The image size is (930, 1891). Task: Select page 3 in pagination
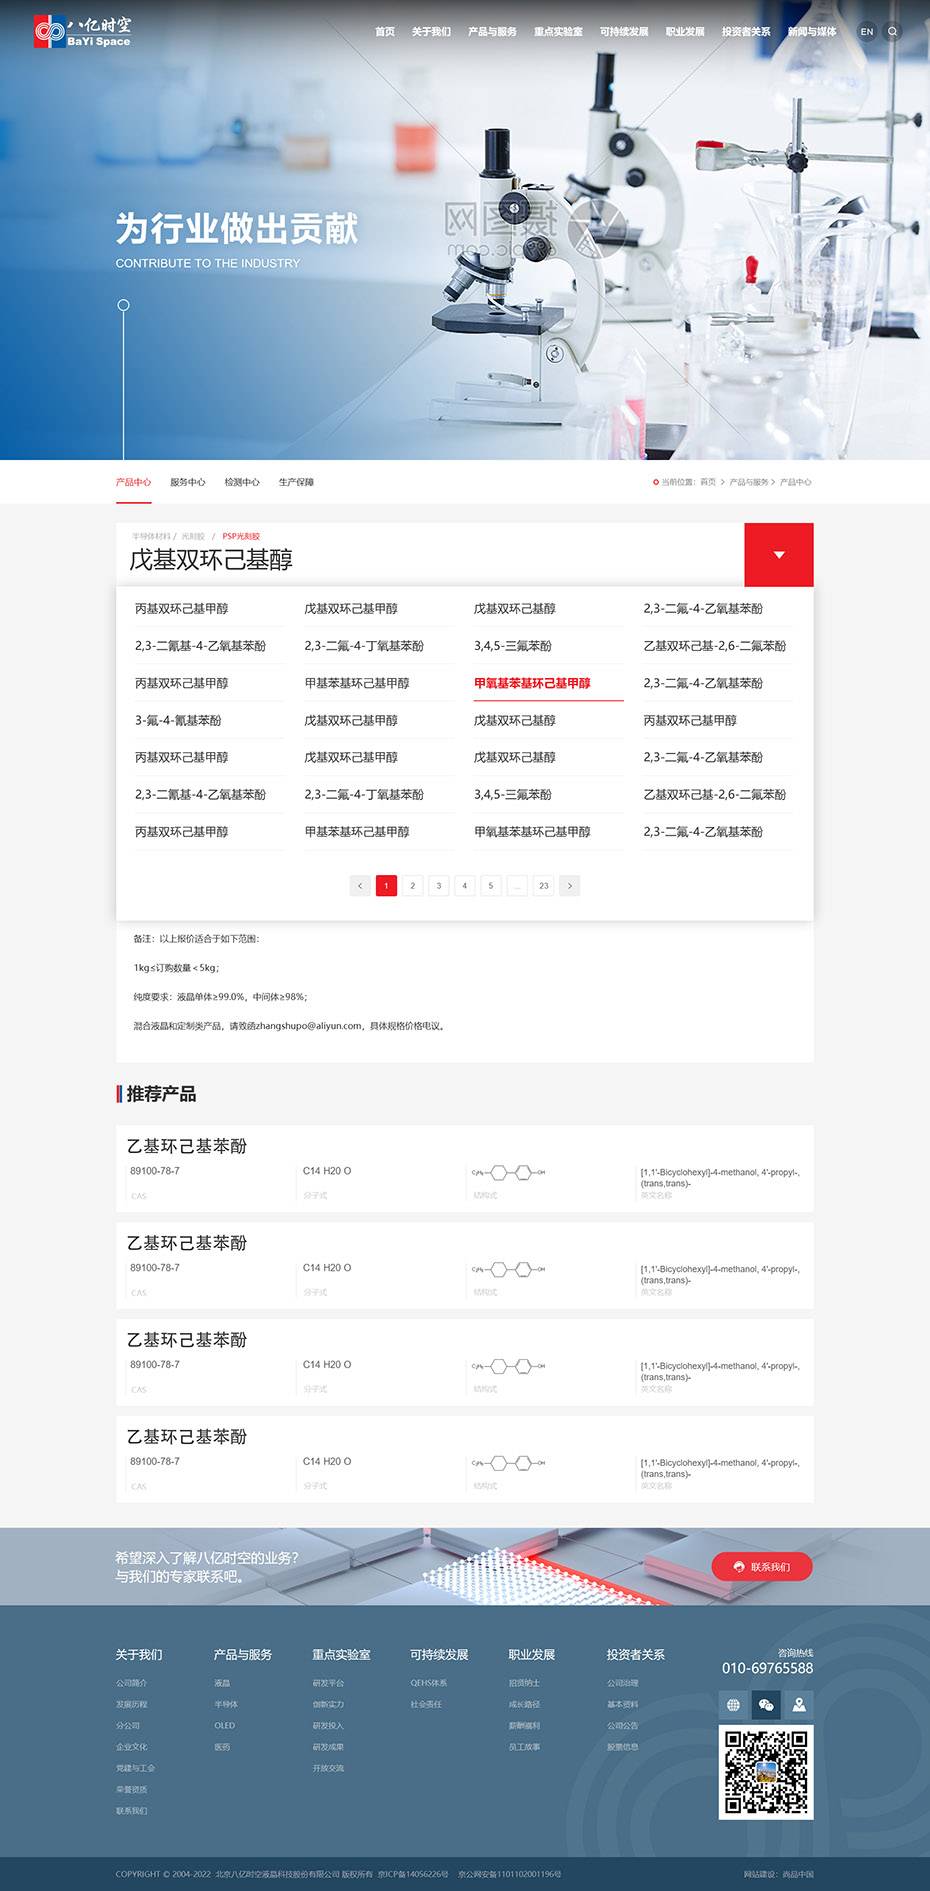[438, 886]
